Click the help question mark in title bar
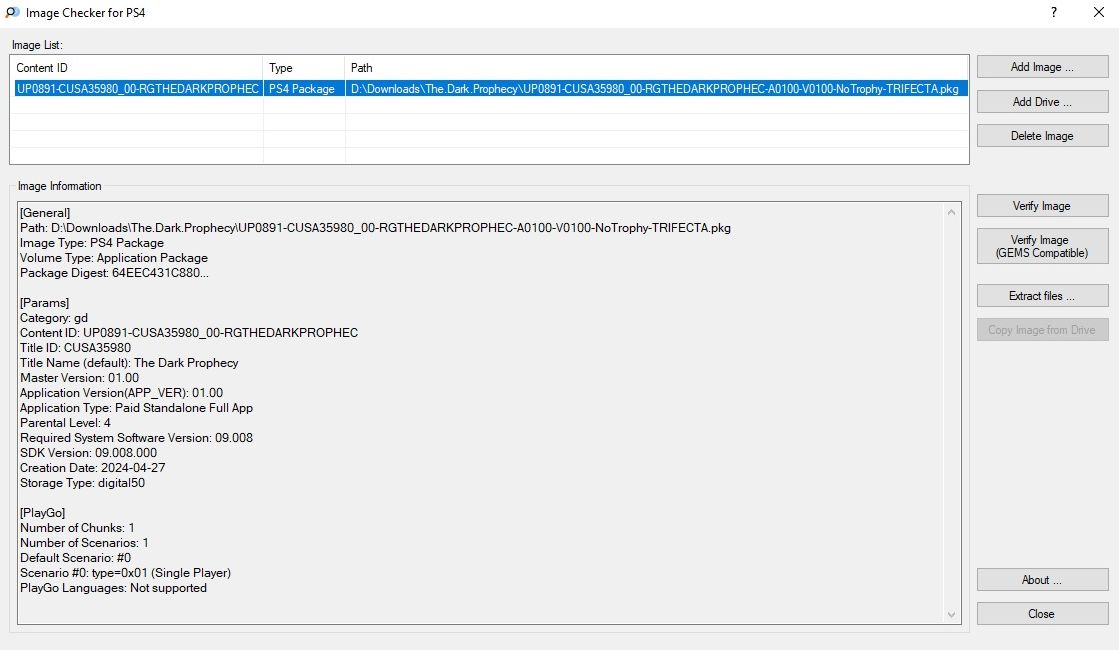Viewport: 1119px width, 650px height. click(1054, 12)
